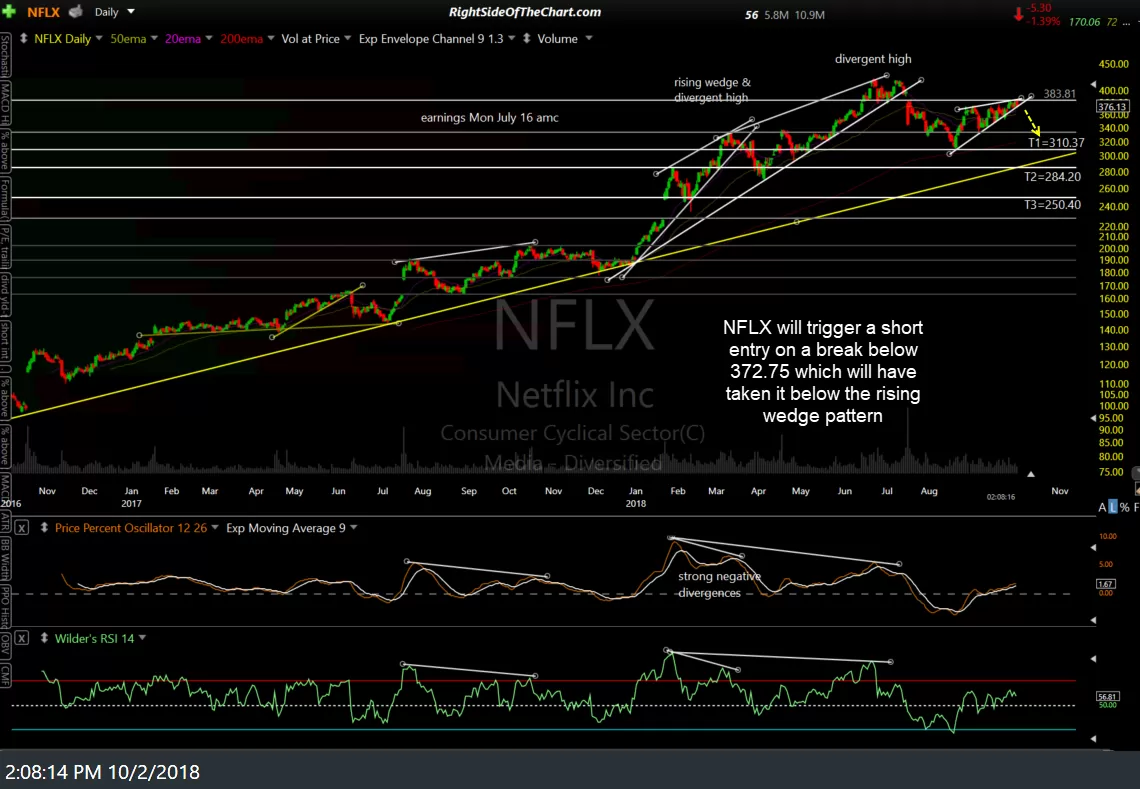Click the 'divergent high' annotation text
The height and width of the screenshot is (789, 1140).
(x=872, y=59)
